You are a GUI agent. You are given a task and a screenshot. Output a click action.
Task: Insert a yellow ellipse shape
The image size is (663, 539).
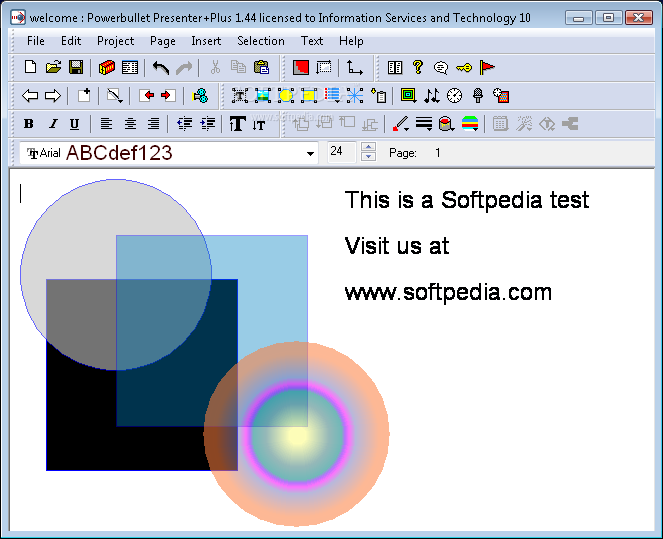285,96
